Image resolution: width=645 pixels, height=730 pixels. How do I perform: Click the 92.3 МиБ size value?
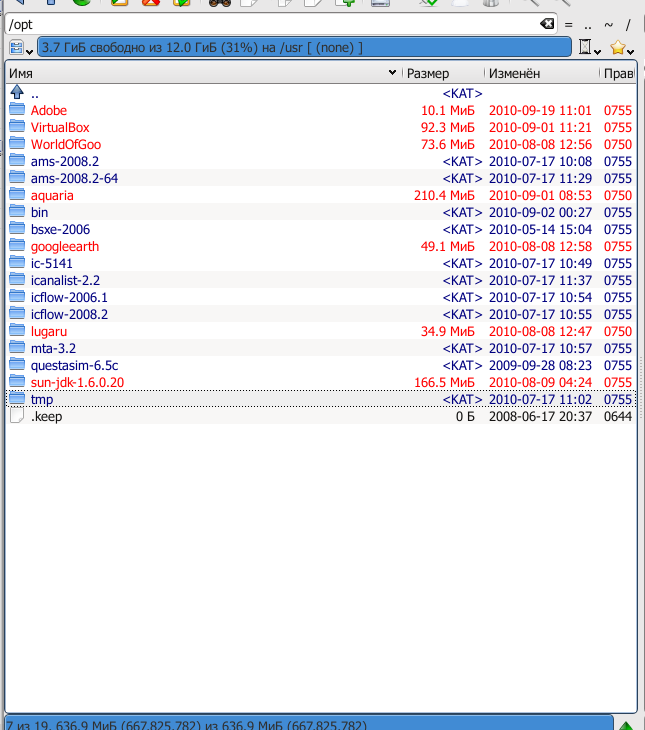point(448,128)
